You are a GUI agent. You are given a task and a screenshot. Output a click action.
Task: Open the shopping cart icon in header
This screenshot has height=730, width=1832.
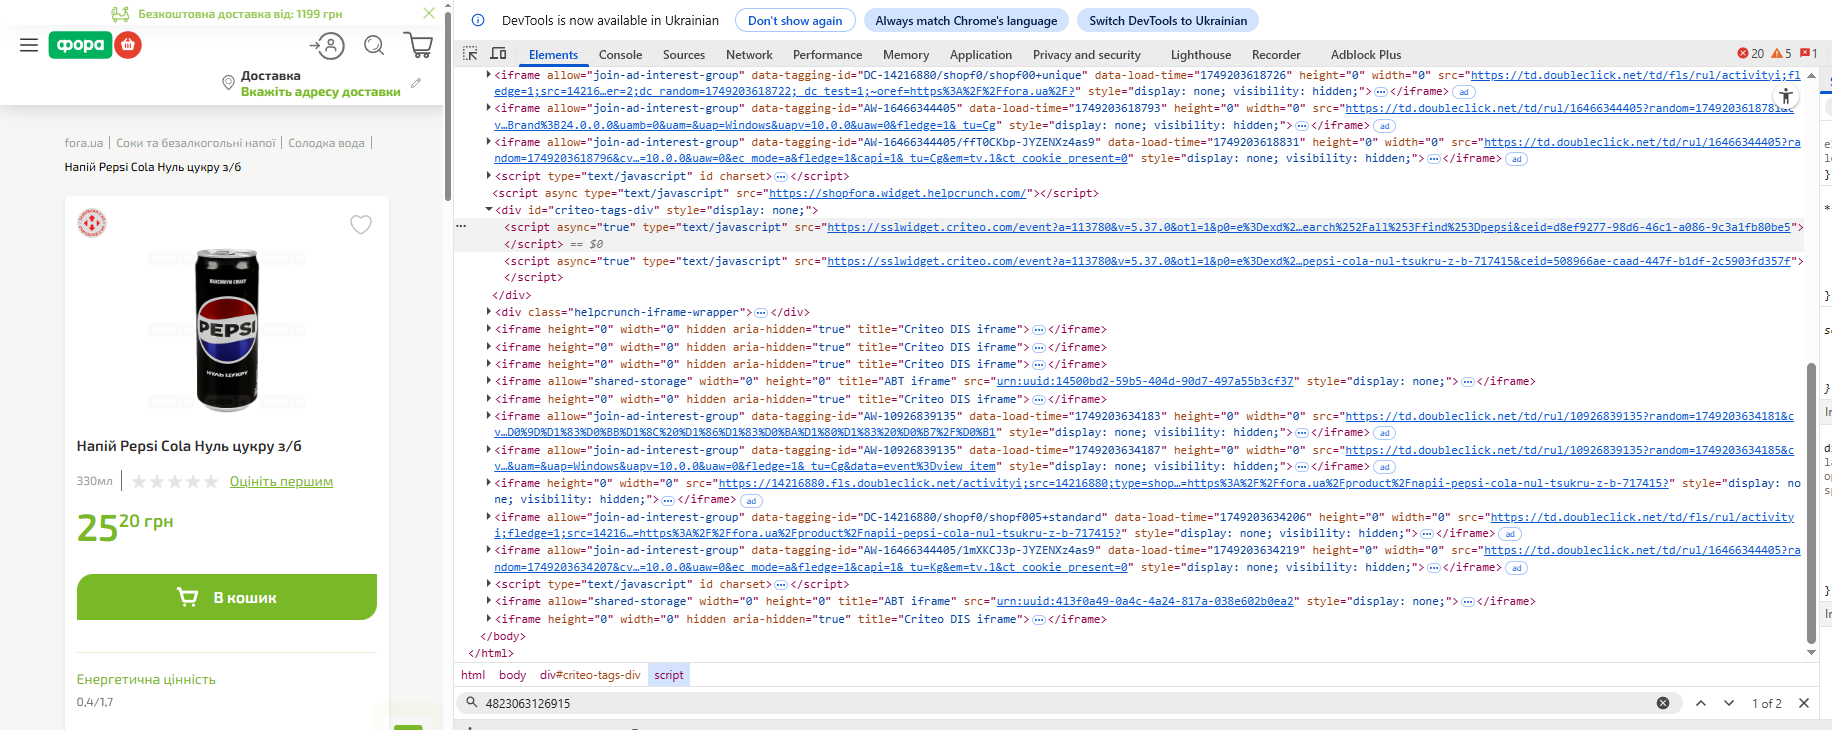[419, 45]
